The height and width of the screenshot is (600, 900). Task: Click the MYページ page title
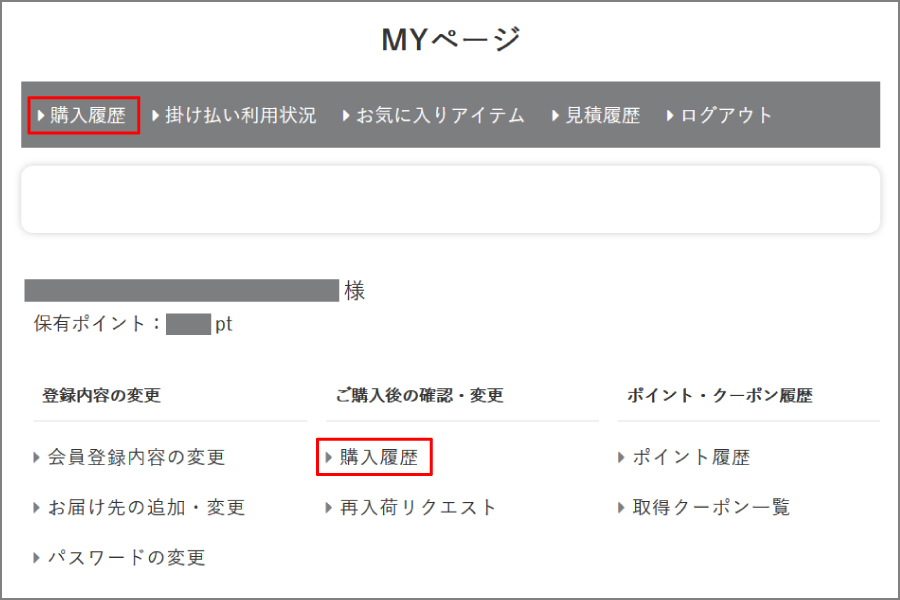tap(451, 40)
